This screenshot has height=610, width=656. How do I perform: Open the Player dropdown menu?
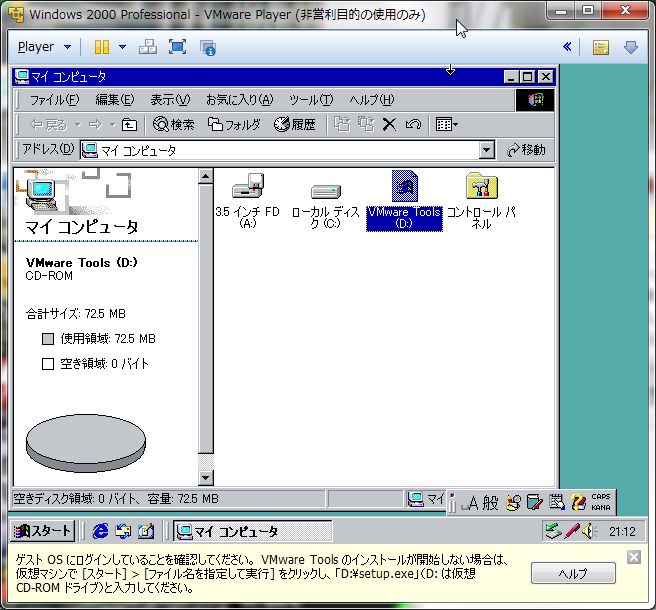[44, 47]
